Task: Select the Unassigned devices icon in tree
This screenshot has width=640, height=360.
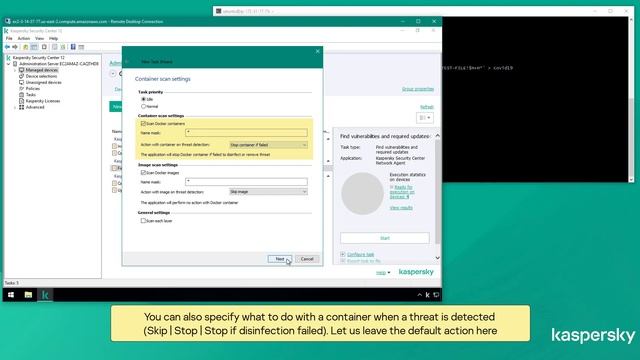Action: coord(22,82)
